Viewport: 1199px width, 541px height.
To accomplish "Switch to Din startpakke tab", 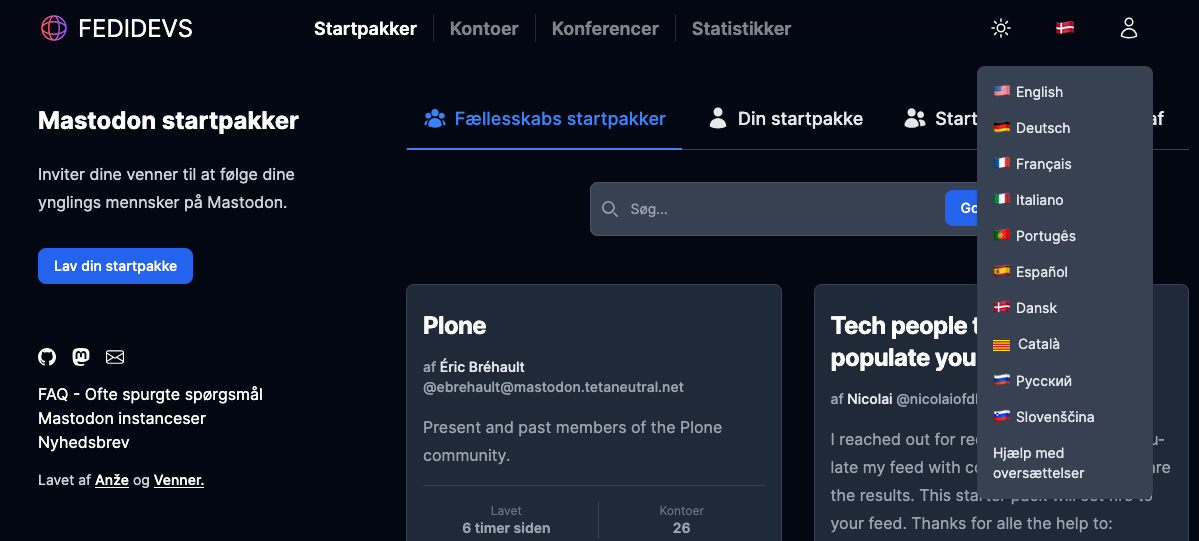I will pyautogui.click(x=785, y=119).
